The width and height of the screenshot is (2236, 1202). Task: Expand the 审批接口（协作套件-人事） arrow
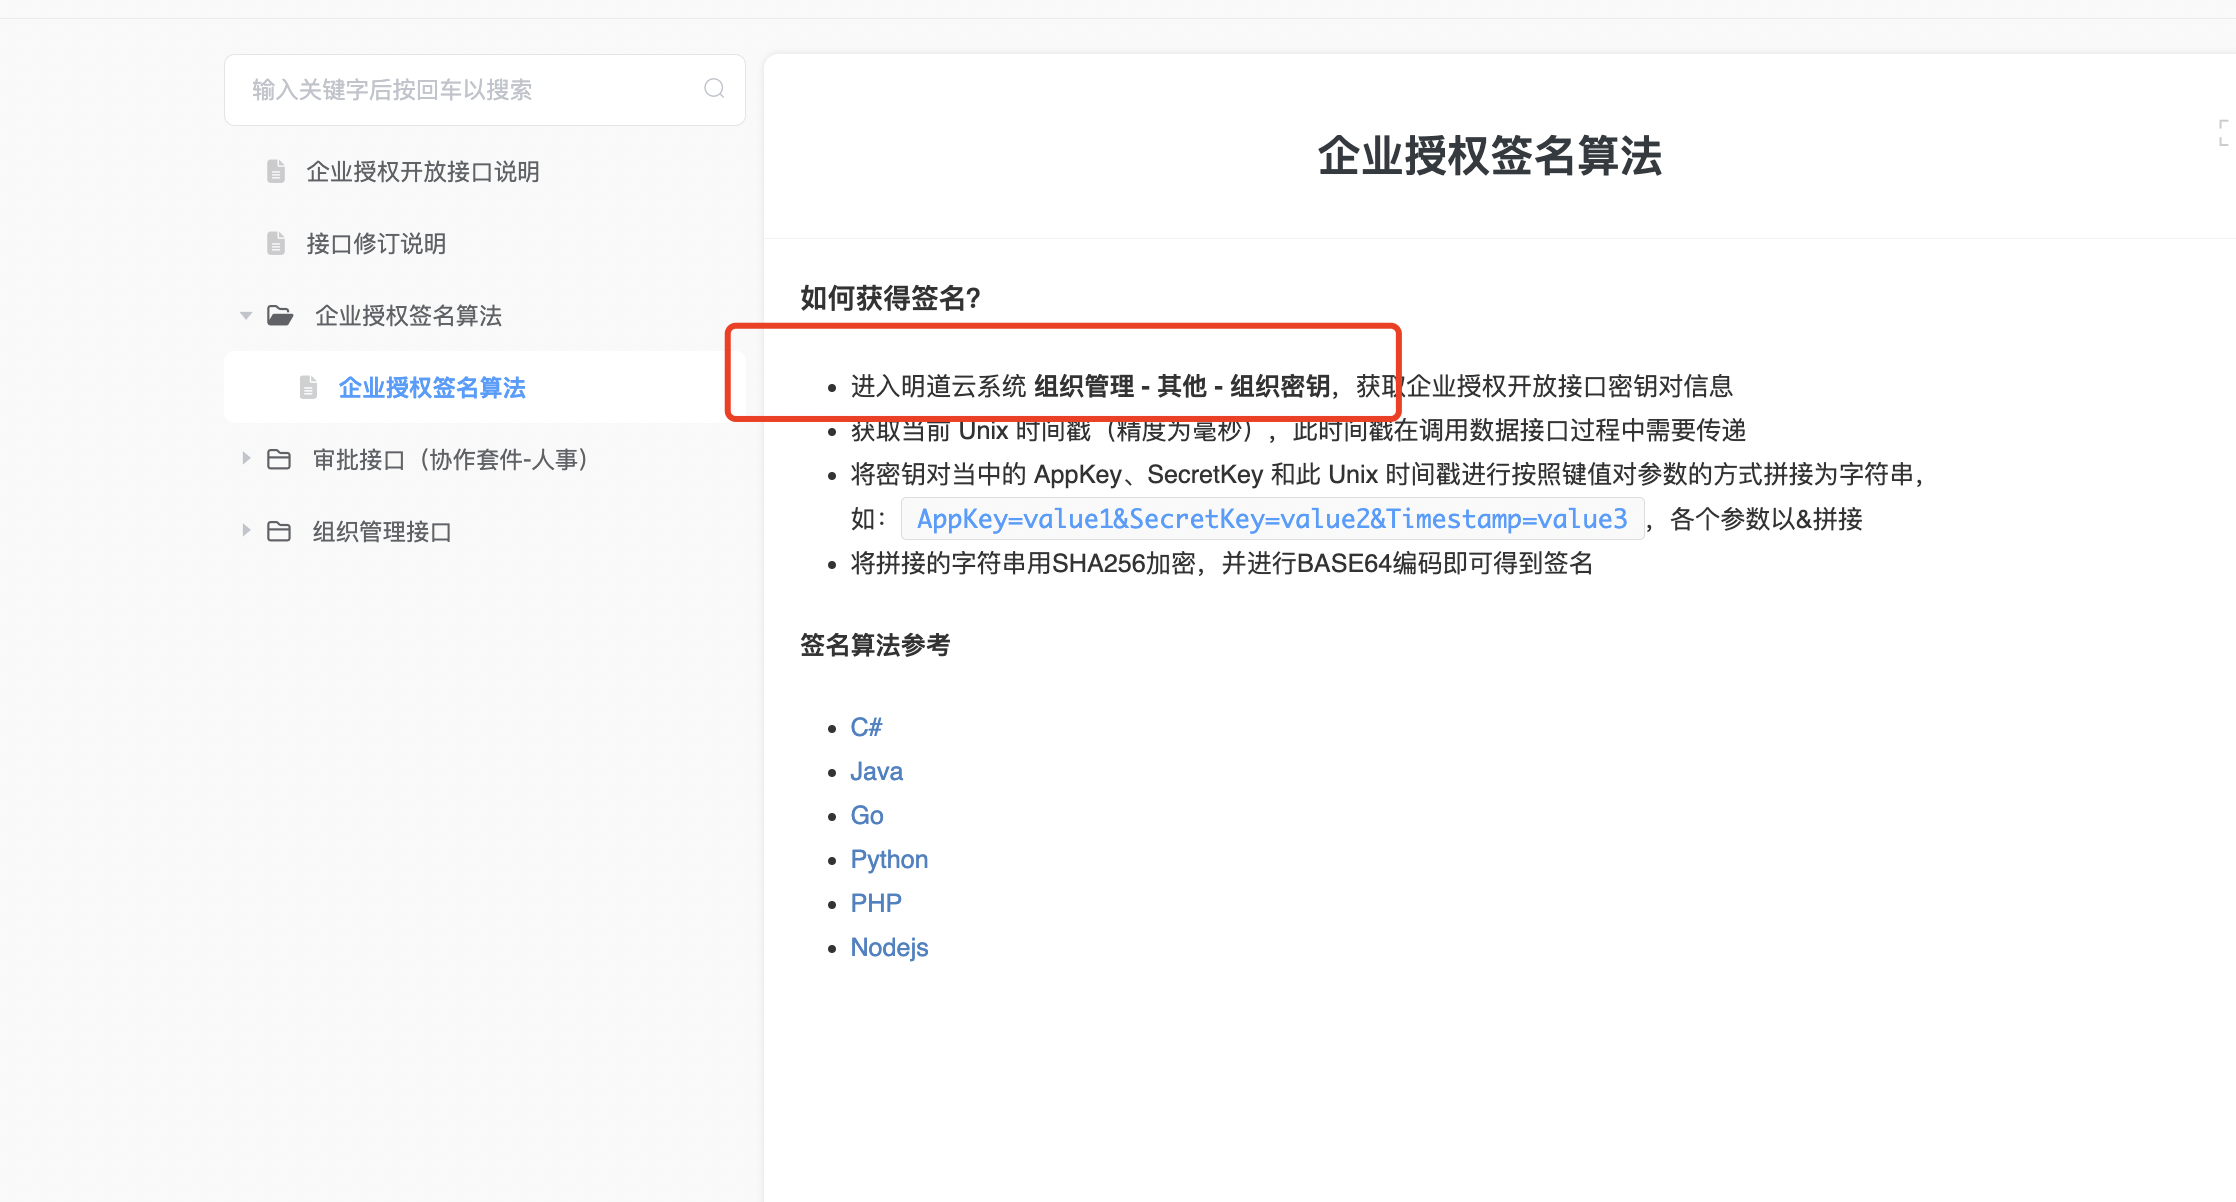pos(246,459)
